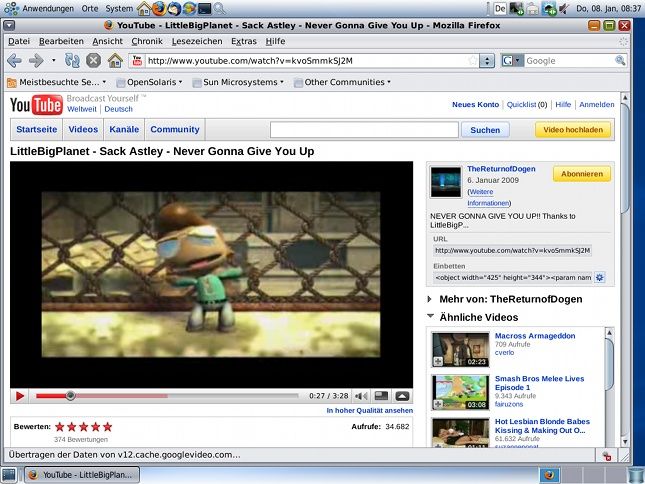
Task: Open the address bar history dropdown
Action: pyautogui.click(x=487, y=61)
